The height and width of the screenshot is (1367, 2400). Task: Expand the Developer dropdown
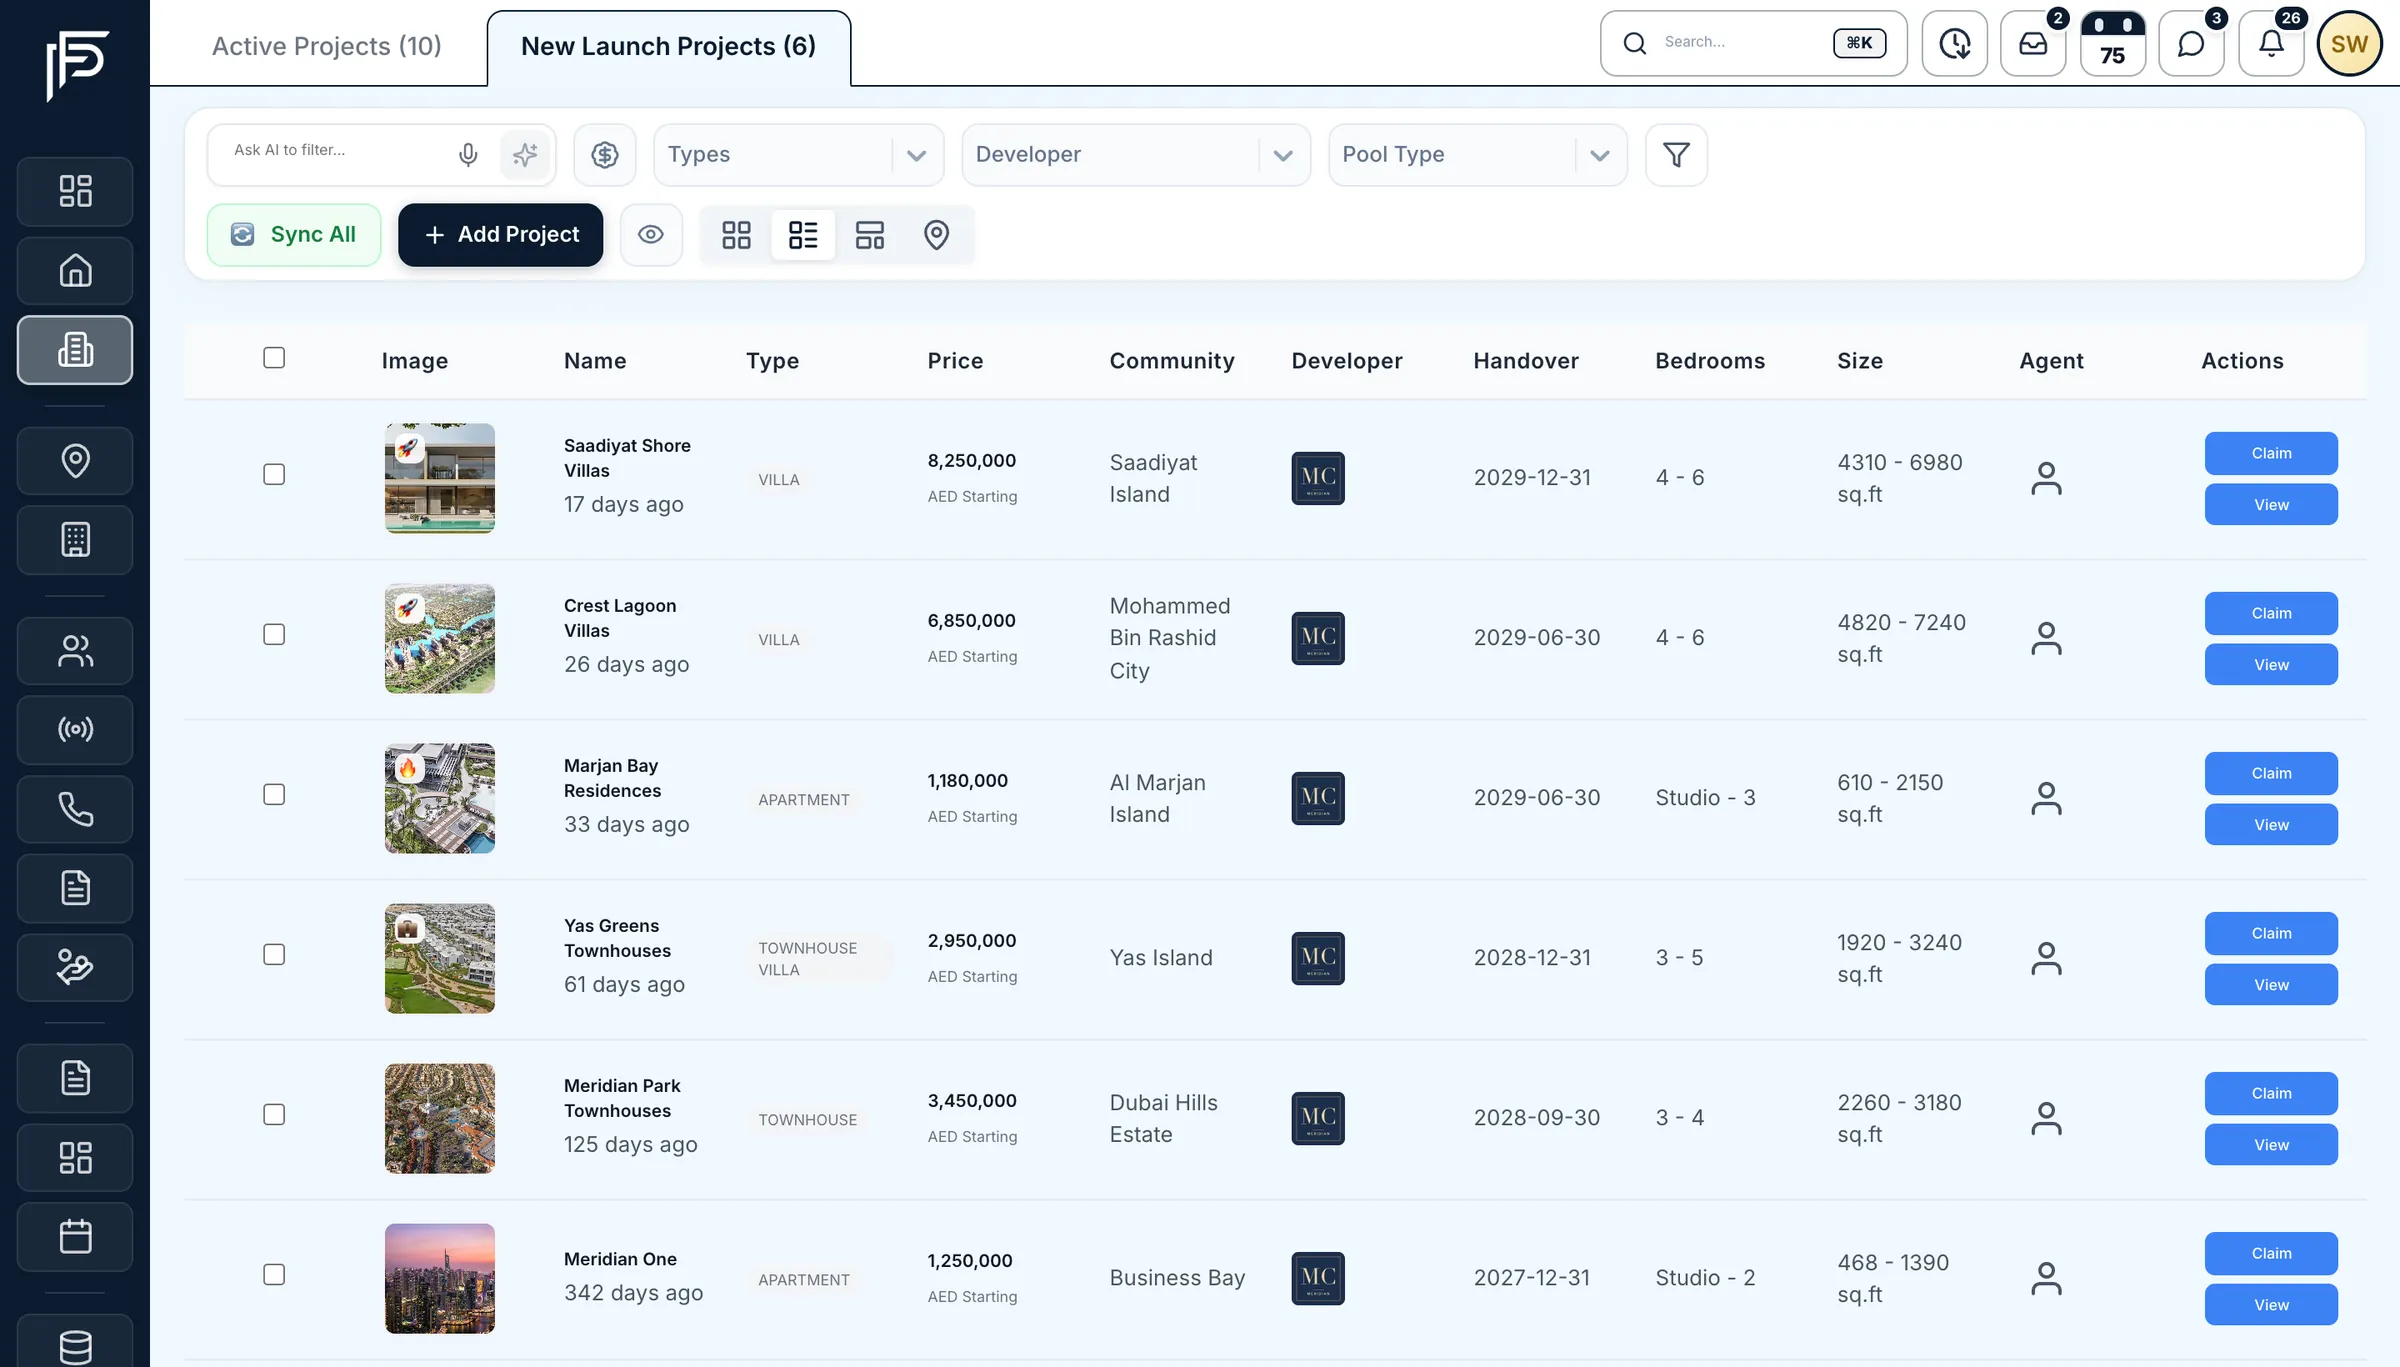1136,155
